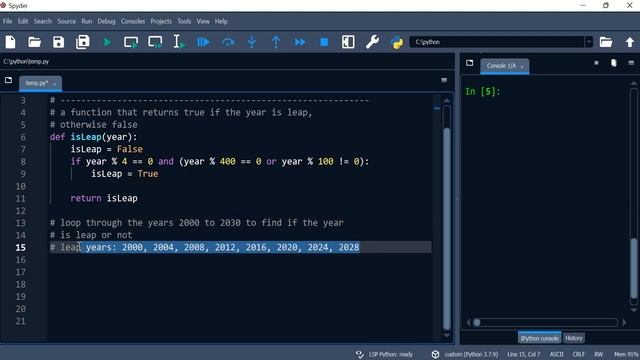
Task: Open the Debug menu
Action: click(x=106, y=21)
